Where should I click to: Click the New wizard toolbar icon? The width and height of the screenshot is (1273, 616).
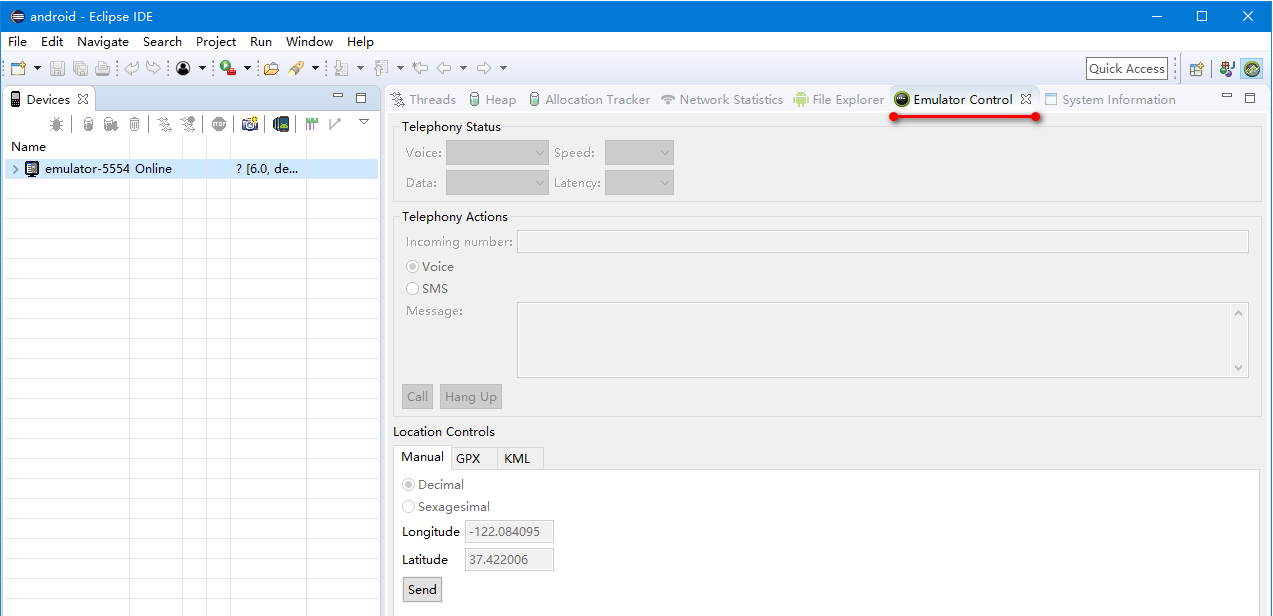point(18,68)
